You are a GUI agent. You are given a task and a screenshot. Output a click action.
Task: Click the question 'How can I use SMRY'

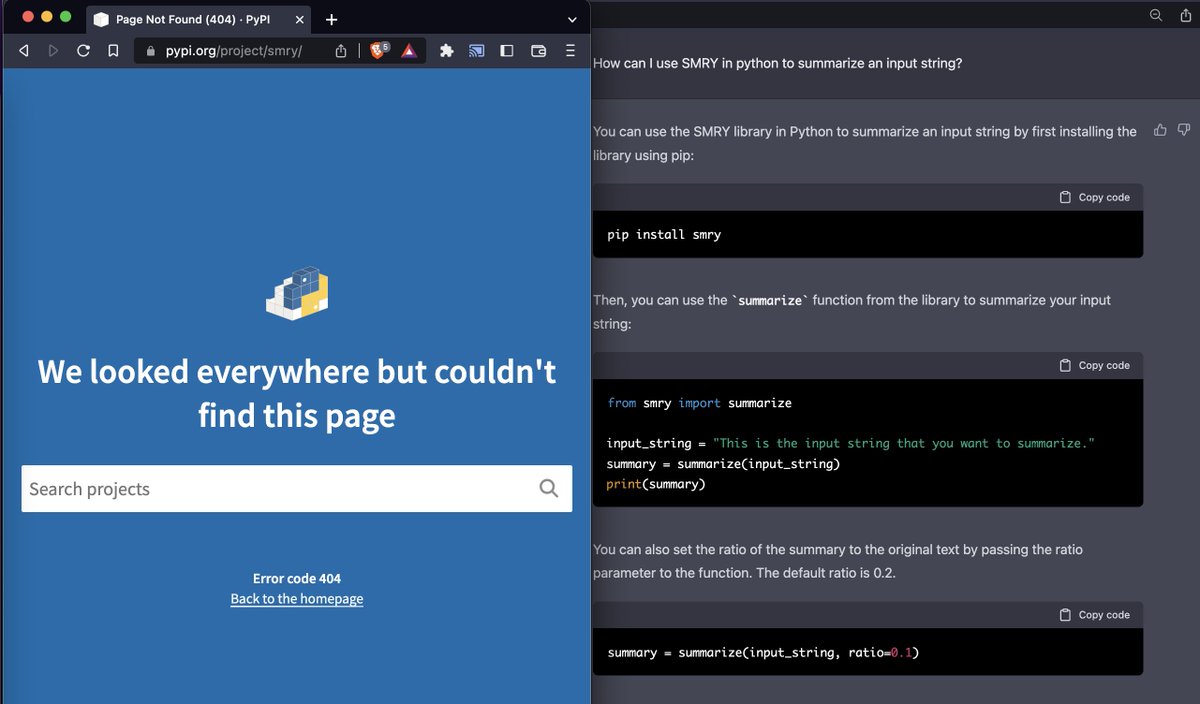(778, 63)
